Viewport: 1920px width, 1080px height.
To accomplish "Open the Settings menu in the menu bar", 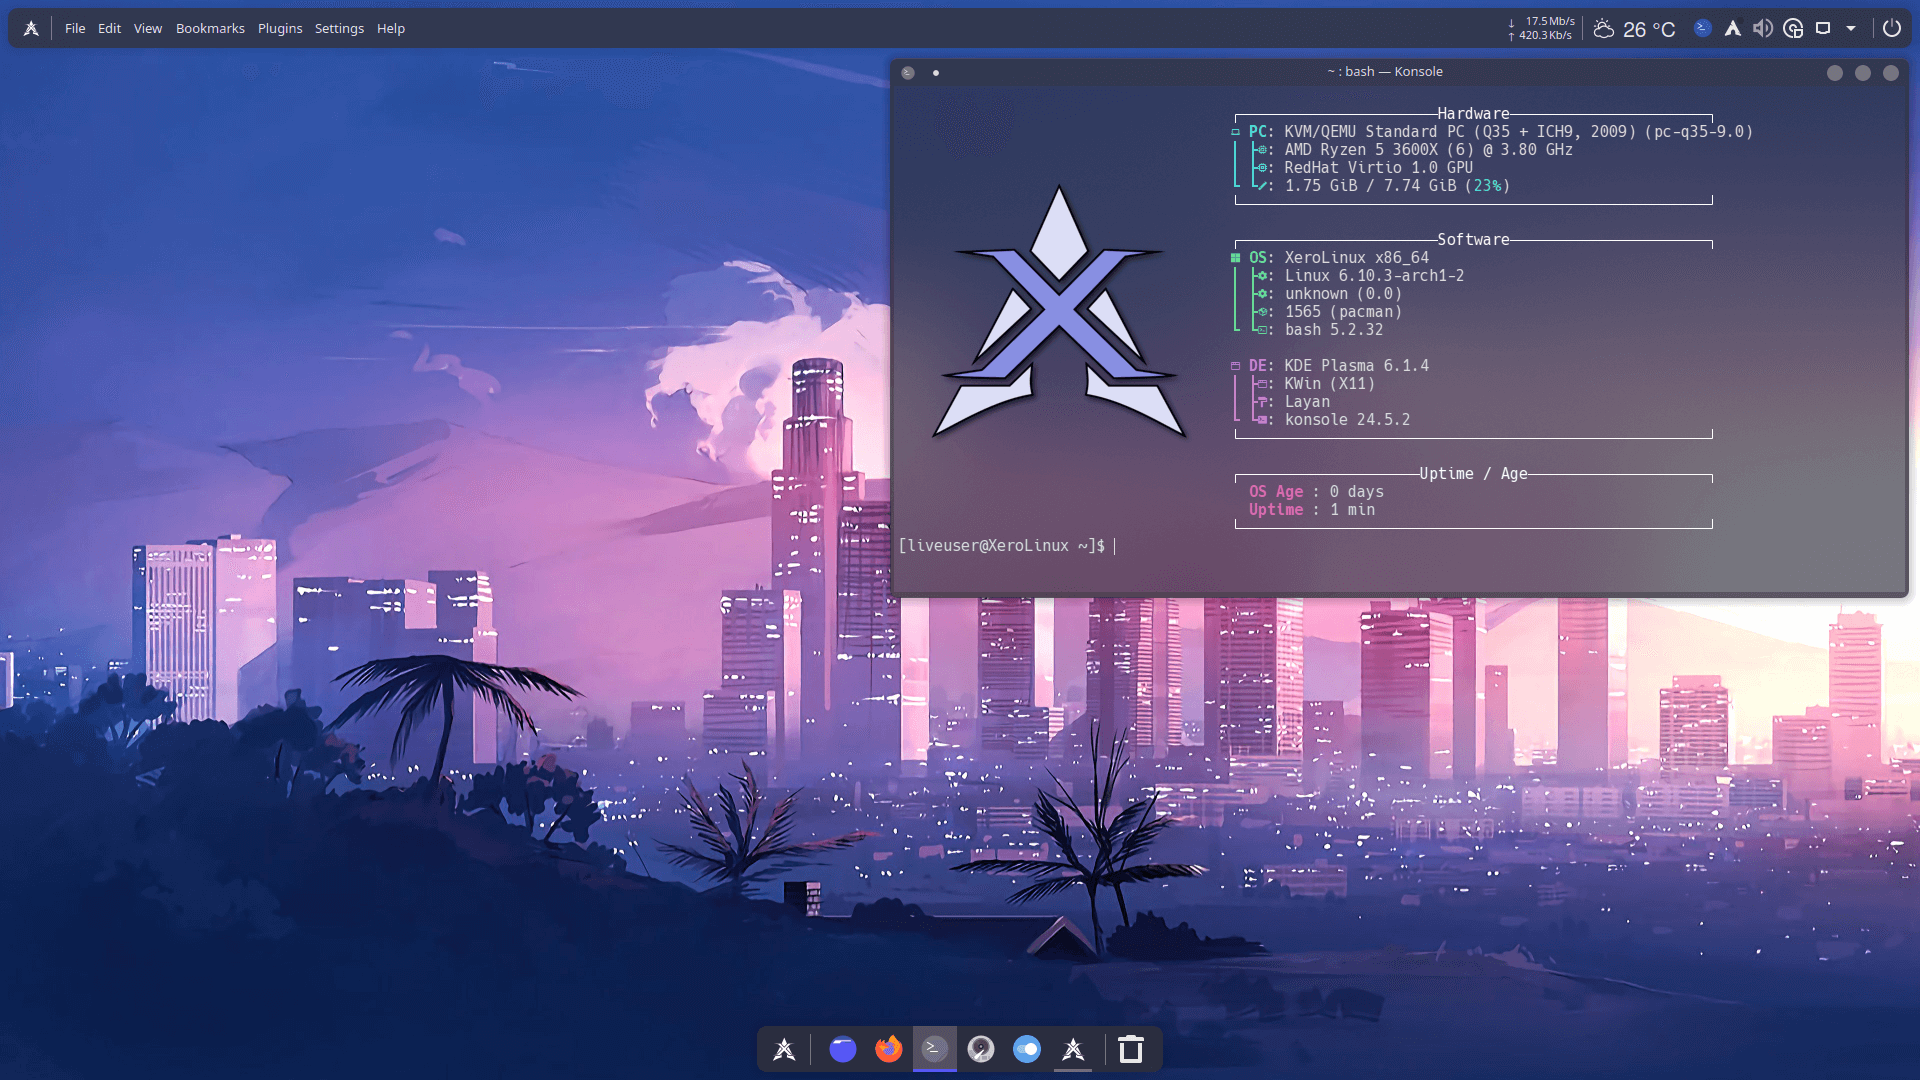I will 339,28.
